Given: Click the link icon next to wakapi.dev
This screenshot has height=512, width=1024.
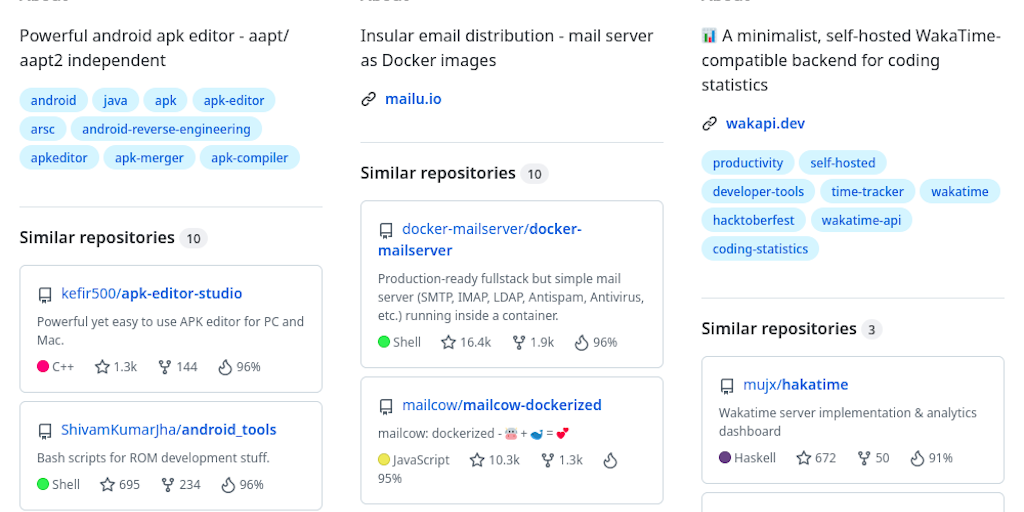Looking at the screenshot, I should coord(710,124).
